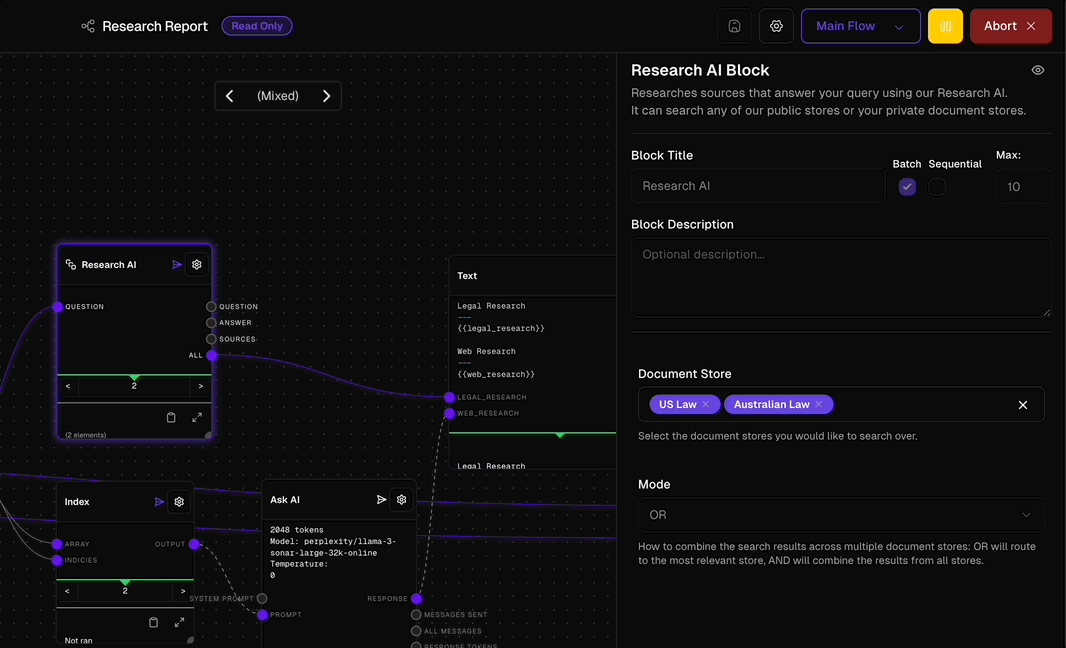
Task: Click the Read Only badge
Action: [257, 26]
